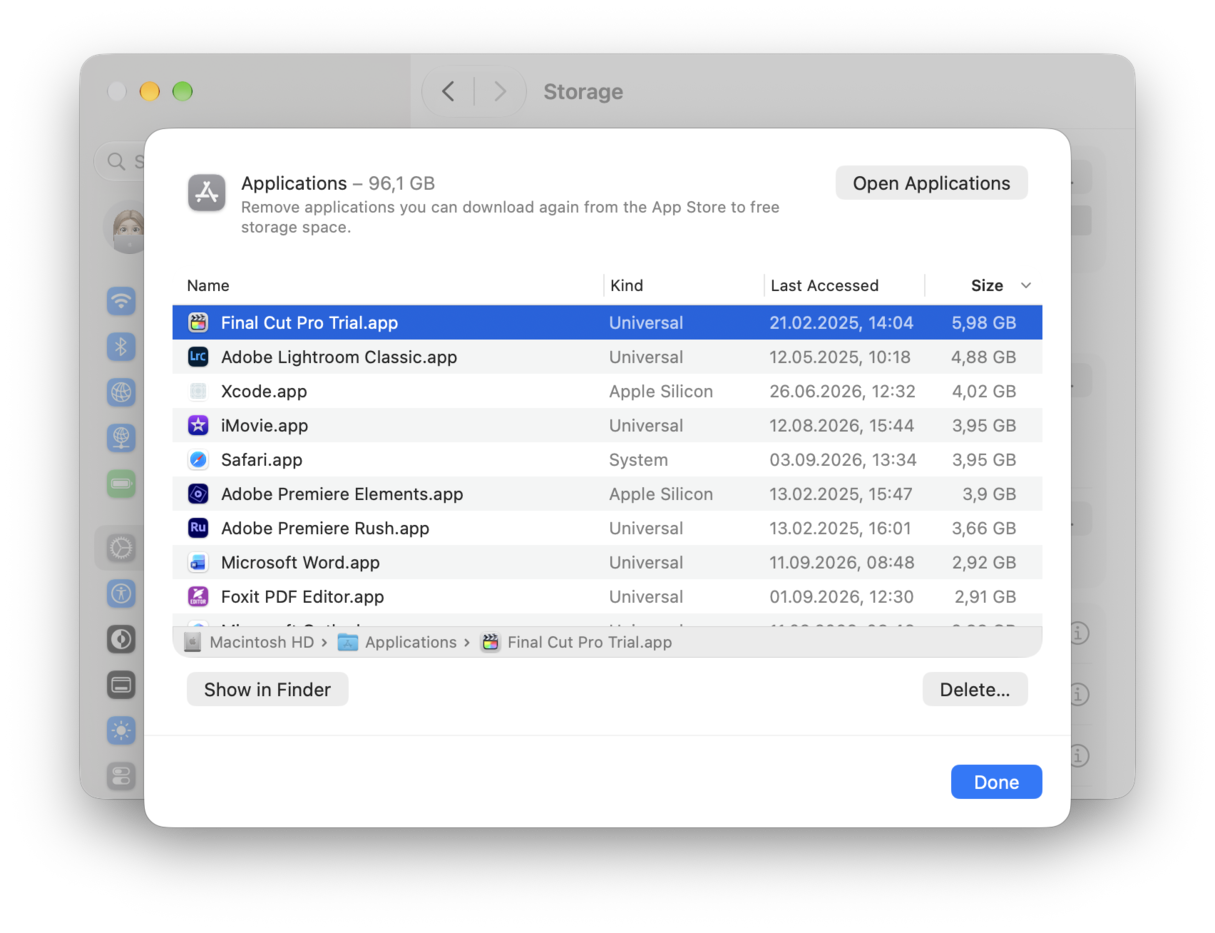
Task: Select the Xcode.app row icon
Action: tap(198, 391)
